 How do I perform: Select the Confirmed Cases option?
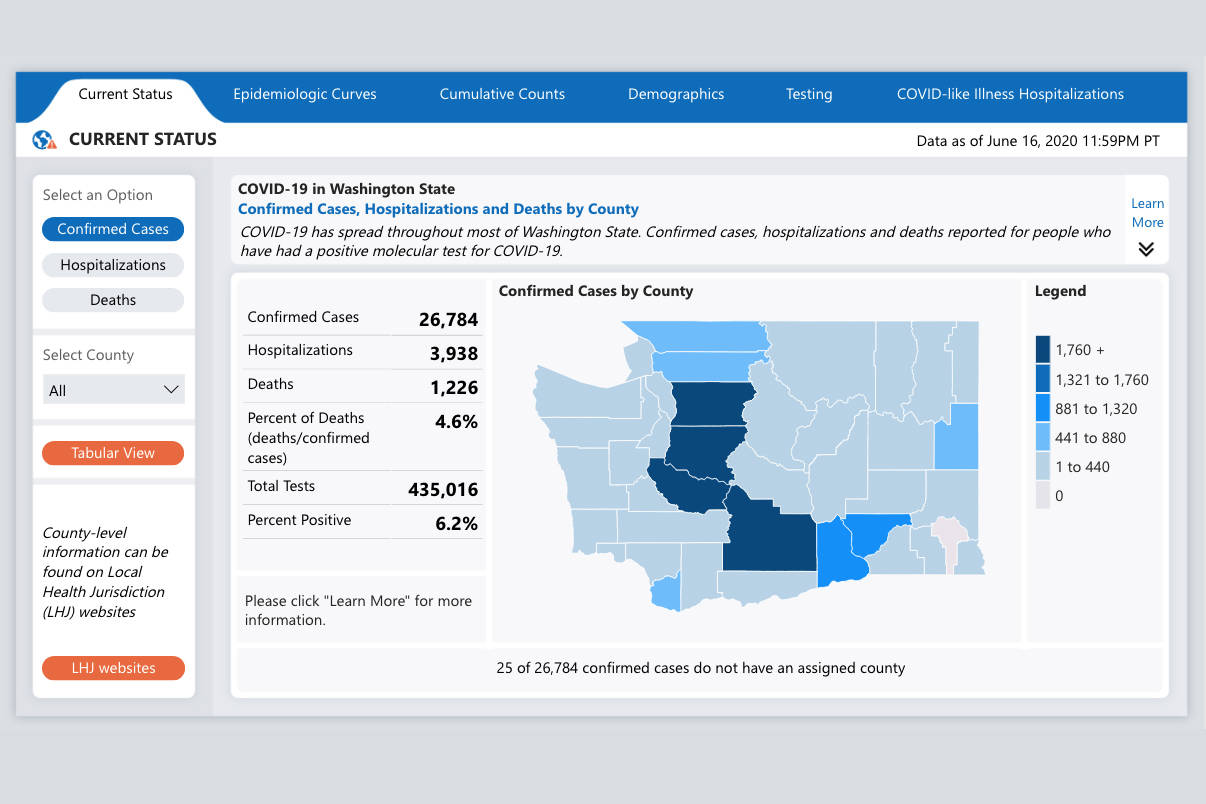(113, 229)
